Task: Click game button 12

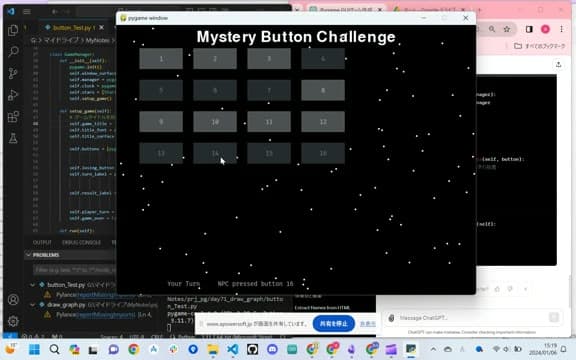Action: pos(323,122)
